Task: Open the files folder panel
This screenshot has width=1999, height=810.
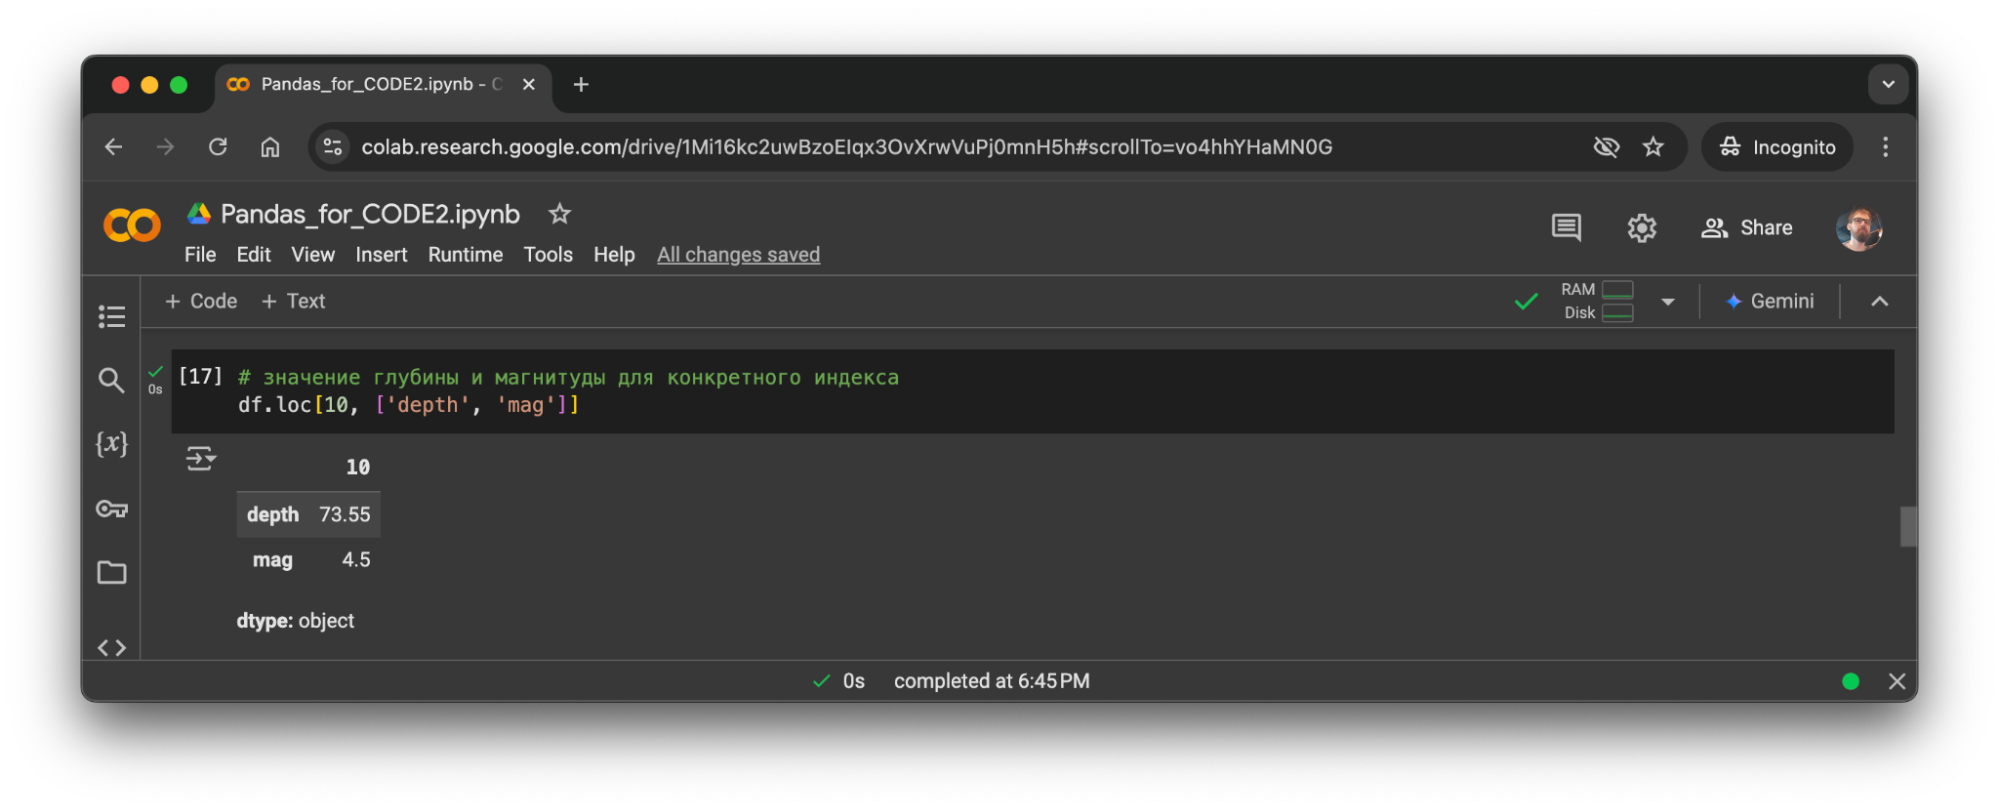Action: pos(111,573)
